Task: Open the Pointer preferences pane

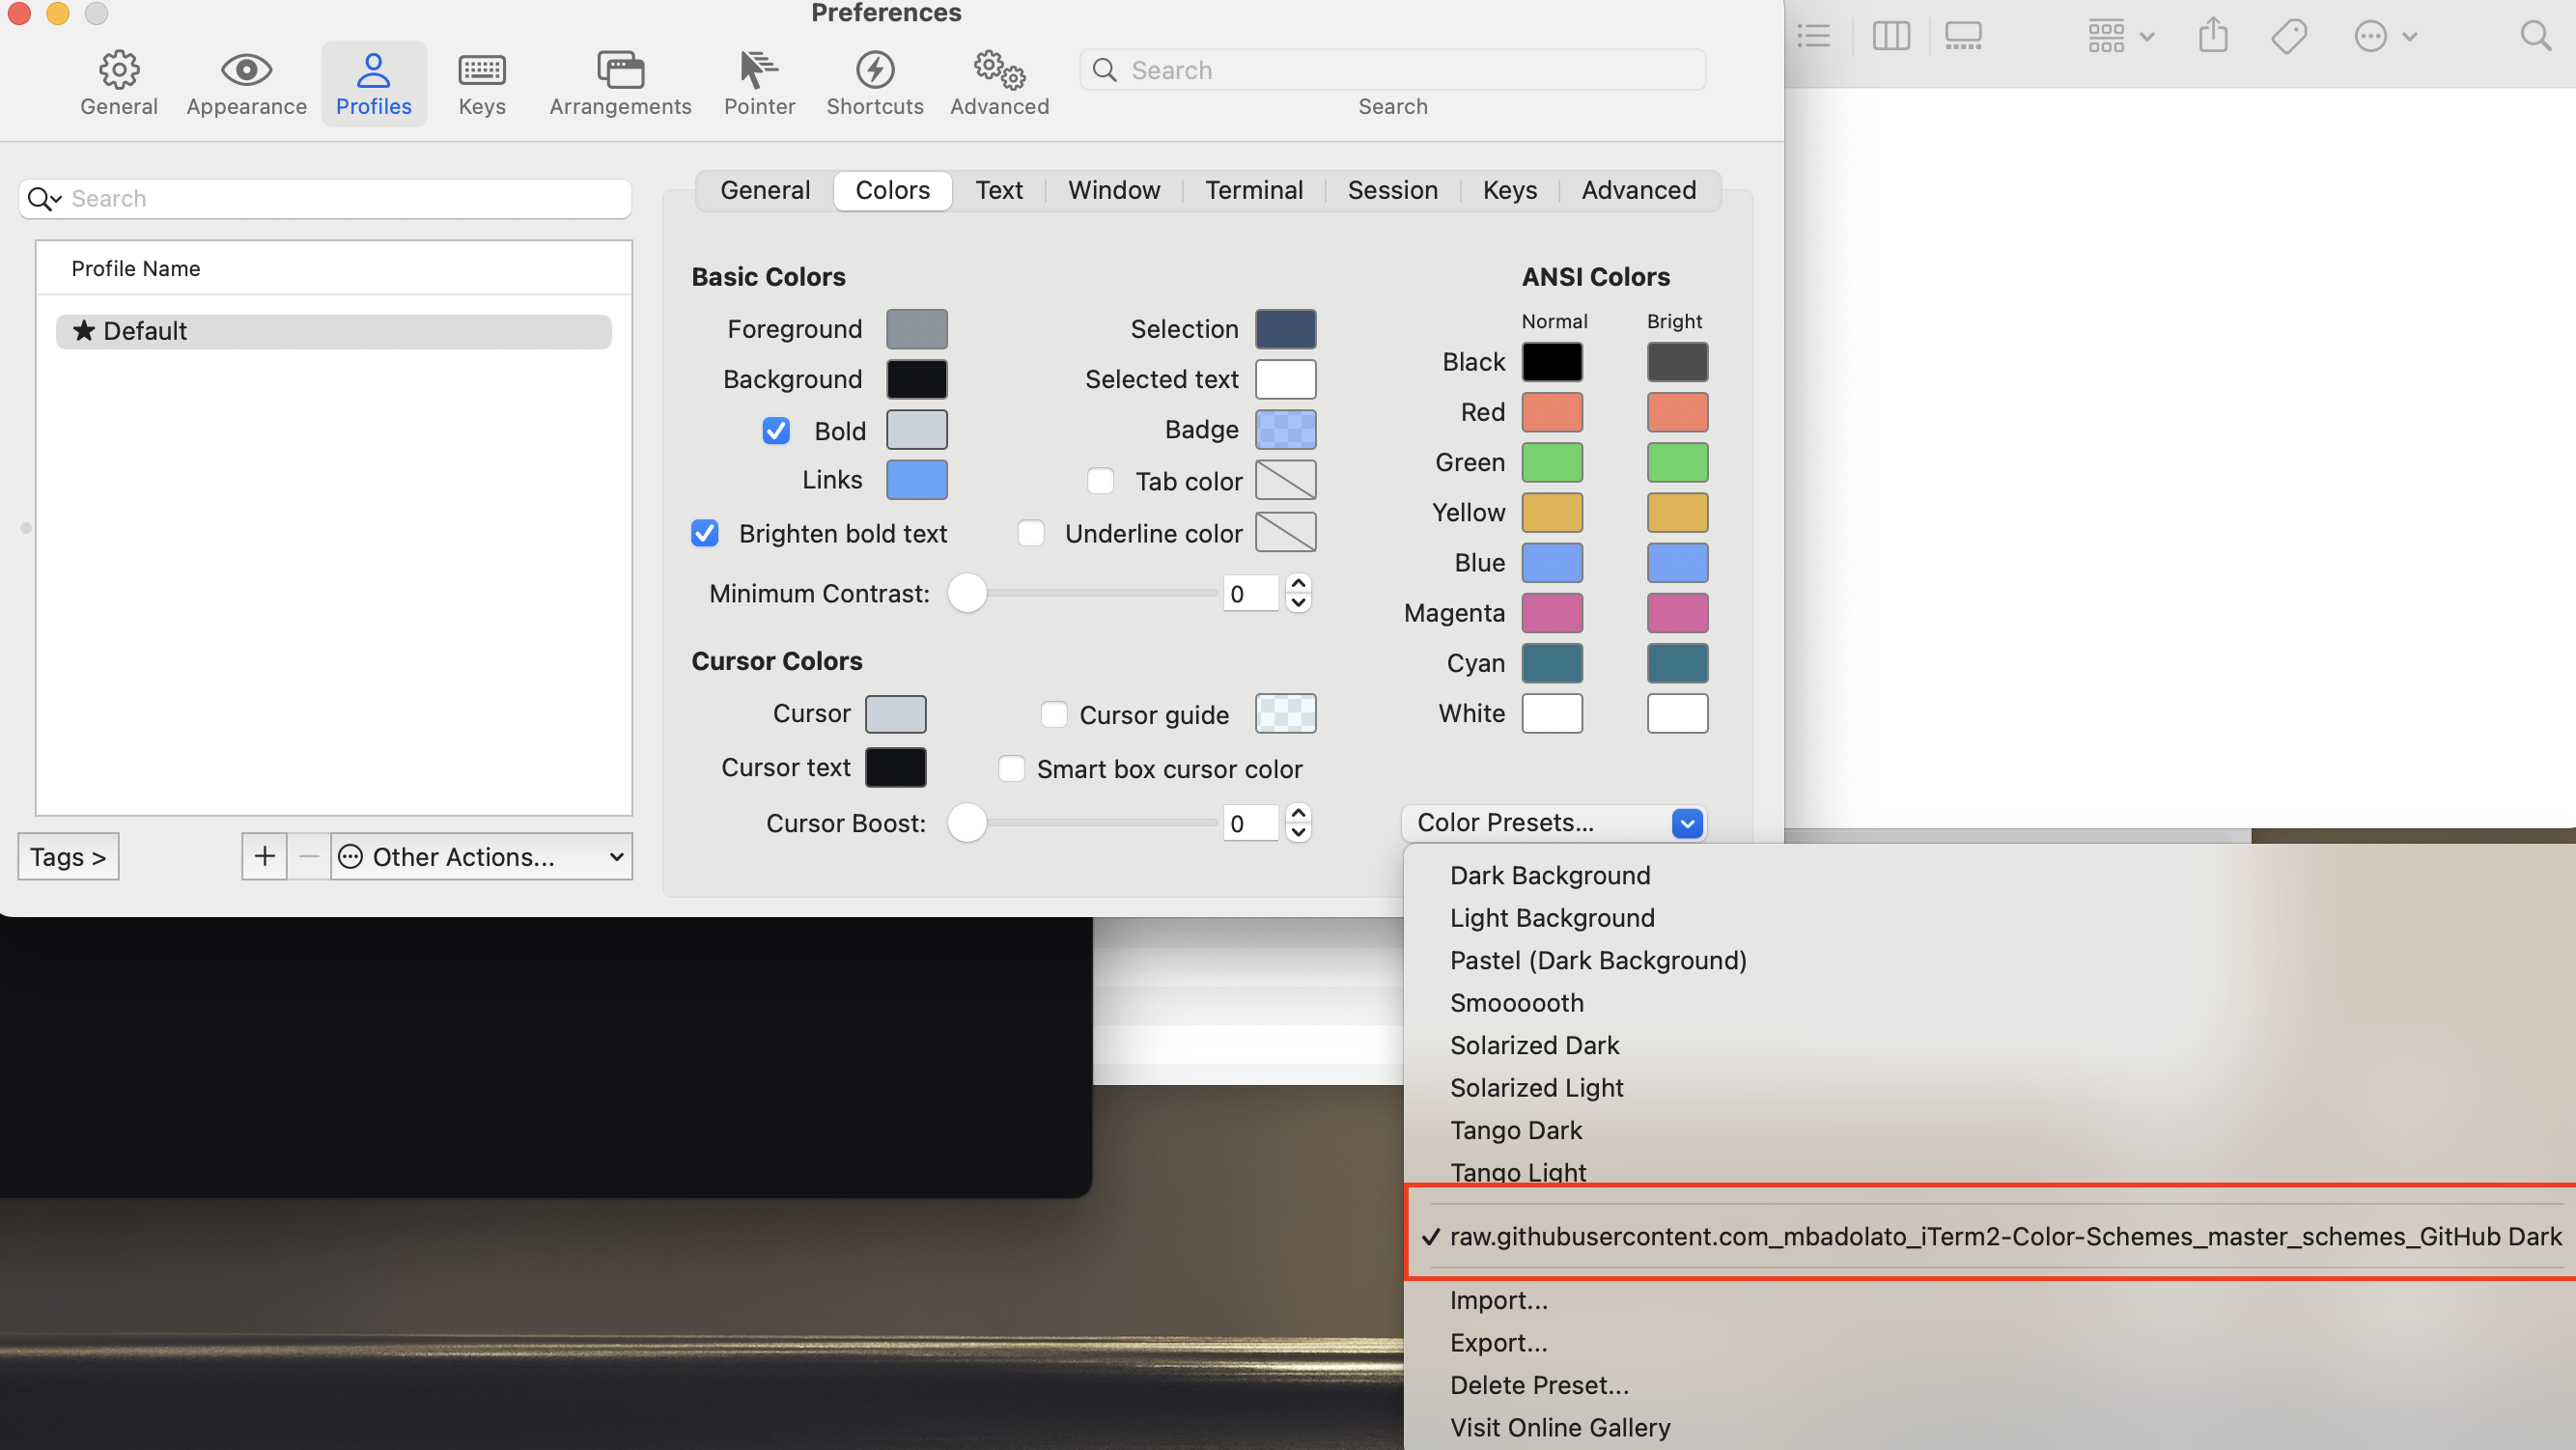Action: click(x=759, y=83)
